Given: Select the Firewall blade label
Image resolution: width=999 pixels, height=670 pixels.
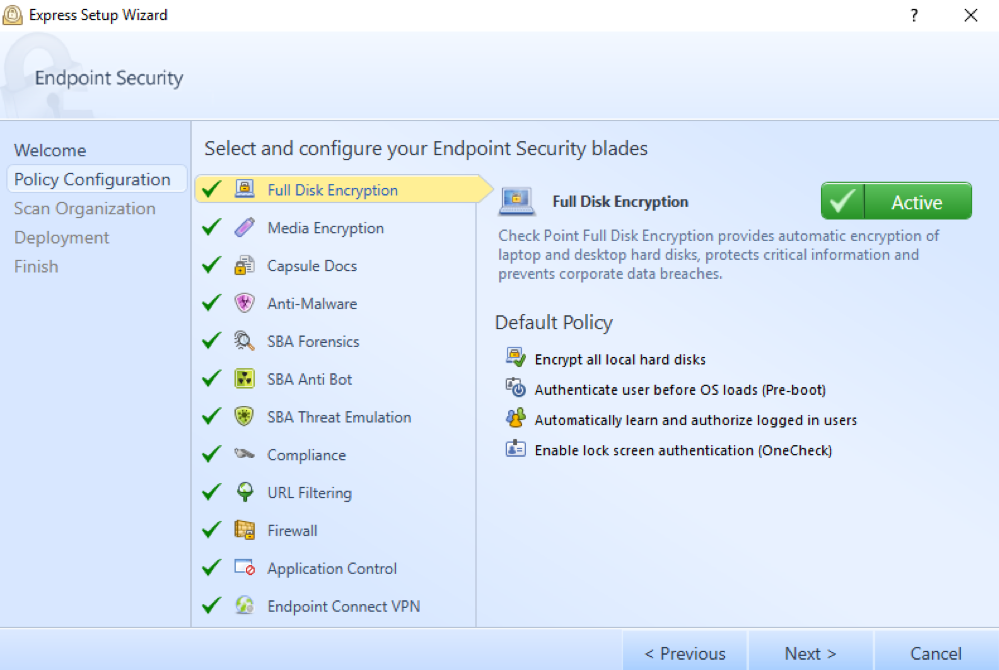Looking at the screenshot, I should (292, 531).
